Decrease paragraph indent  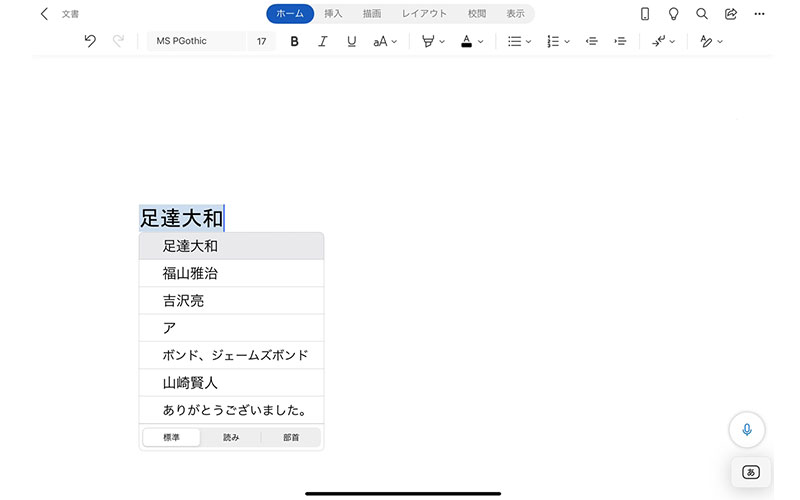click(591, 41)
